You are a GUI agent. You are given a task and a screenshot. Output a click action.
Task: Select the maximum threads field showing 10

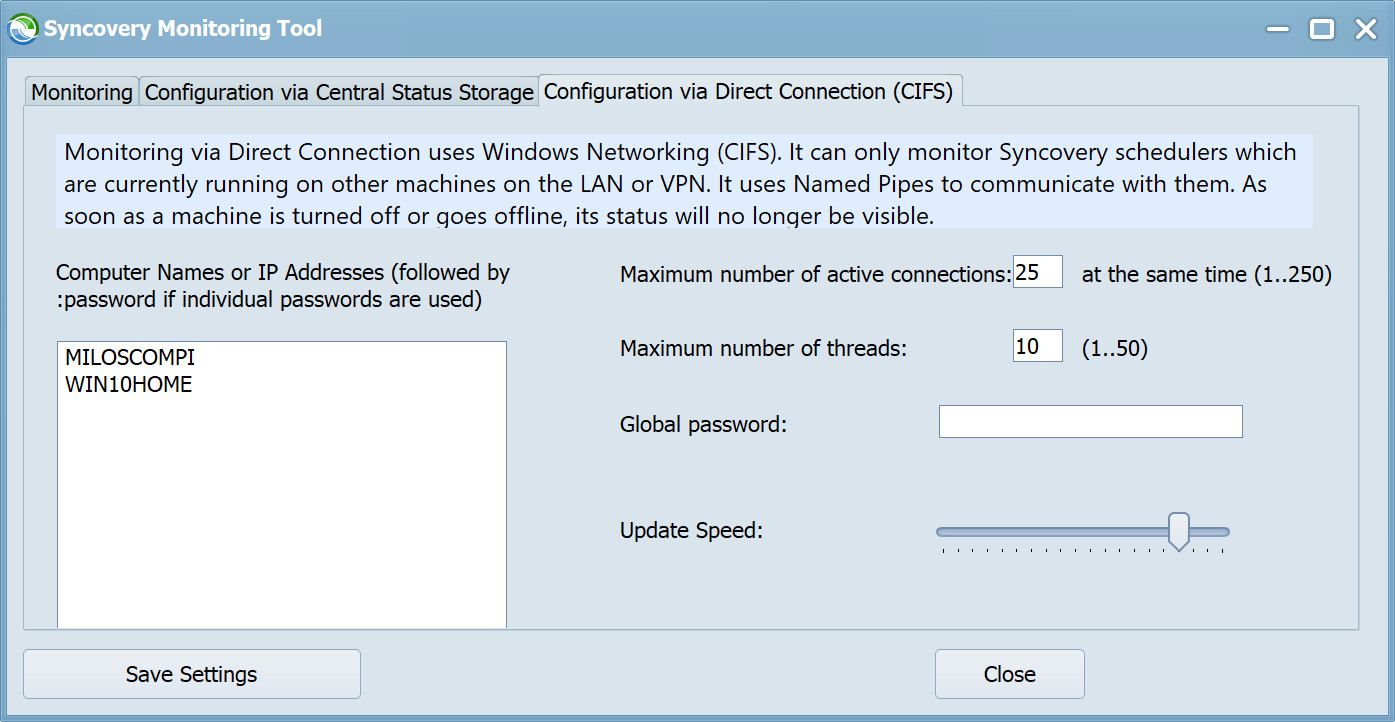click(1037, 345)
